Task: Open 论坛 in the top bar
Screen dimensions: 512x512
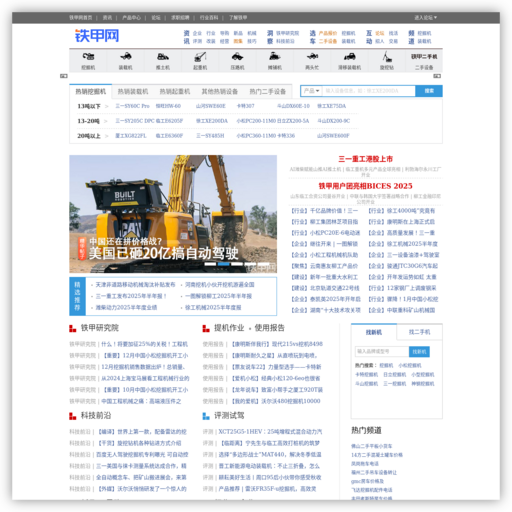Action: 156,17
